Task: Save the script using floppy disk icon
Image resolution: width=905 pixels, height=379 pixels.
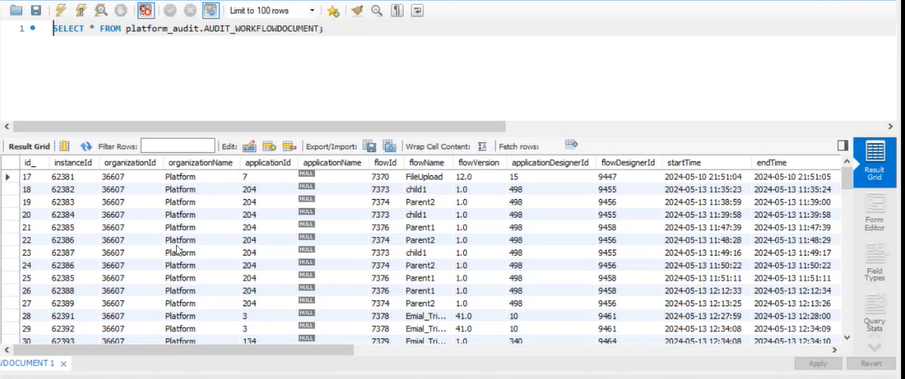Action: (x=36, y=10)
